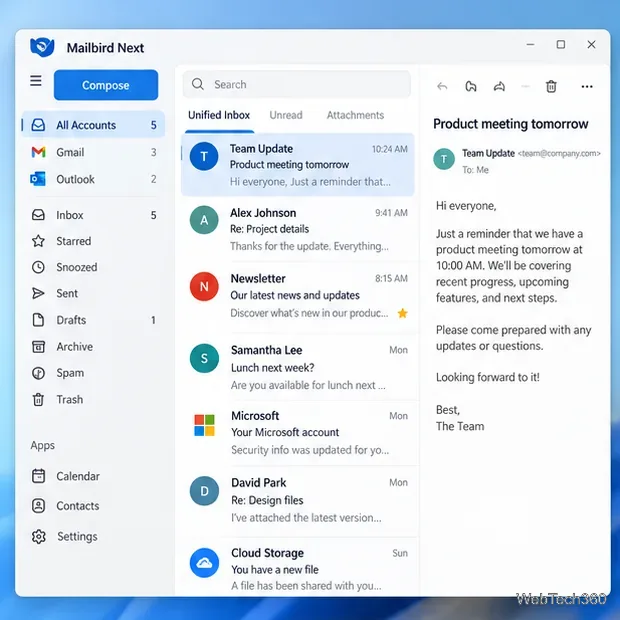The height and width of the screenshot is (620, 620).
Task: Open the Spam folder
Action: pyautogui.click(x=93, y=373)
